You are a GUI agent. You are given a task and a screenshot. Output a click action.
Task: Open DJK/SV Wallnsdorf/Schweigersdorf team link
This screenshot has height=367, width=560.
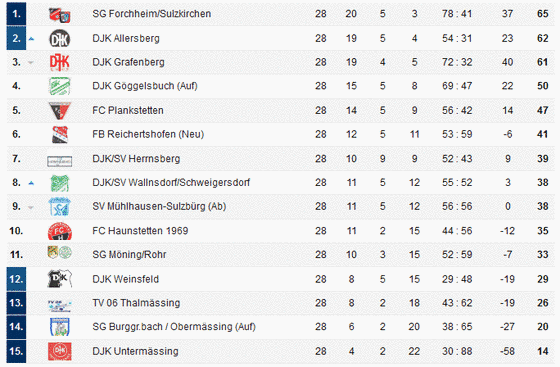coord(171,183)
